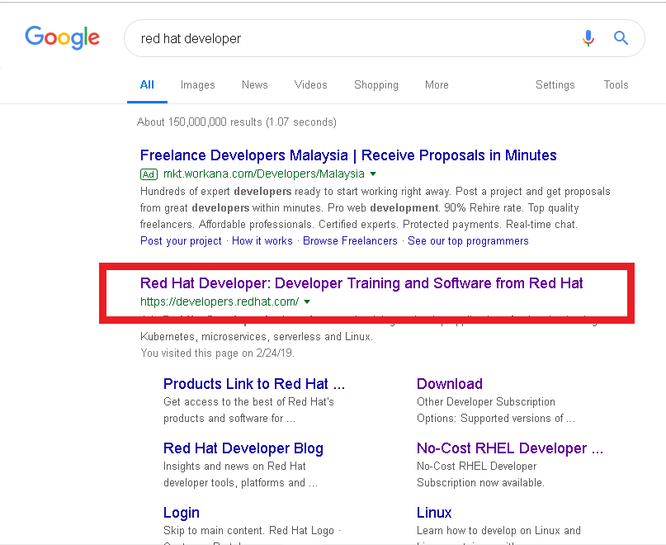Open 'Products Link to Red Hat ...' sitelink
The height and width of the screenshot is (545, 666).
click(x=254, y=384)
